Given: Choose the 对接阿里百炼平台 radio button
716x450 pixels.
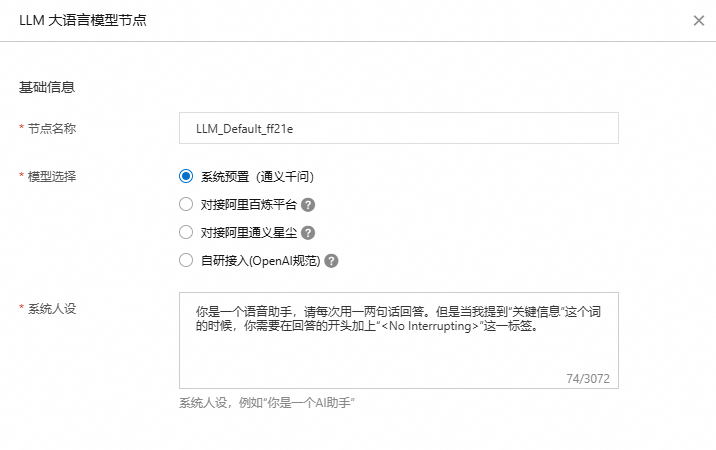Looking at the screenshot, I should pos(185,205).
